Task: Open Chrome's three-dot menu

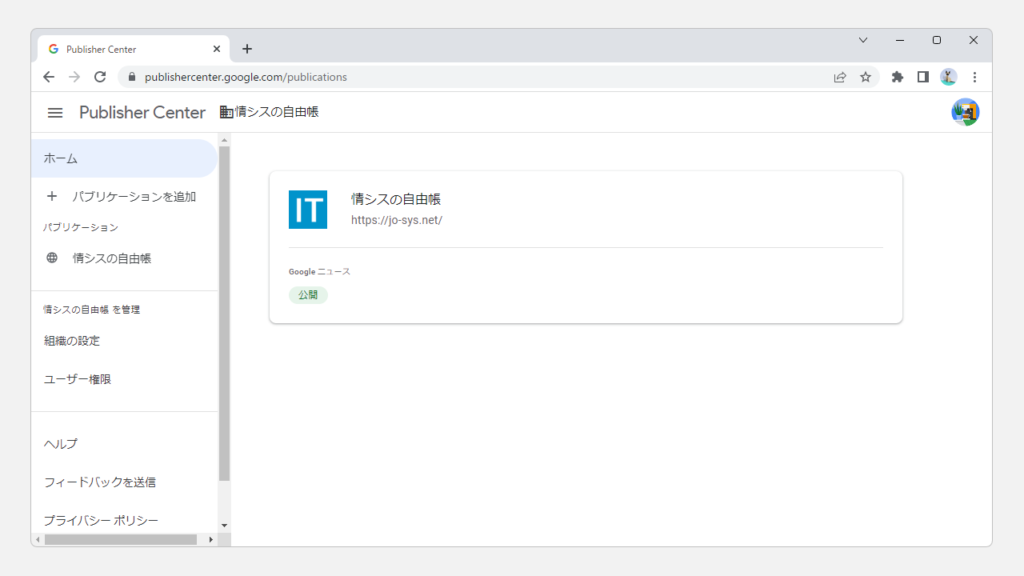Action: (975, 77)
